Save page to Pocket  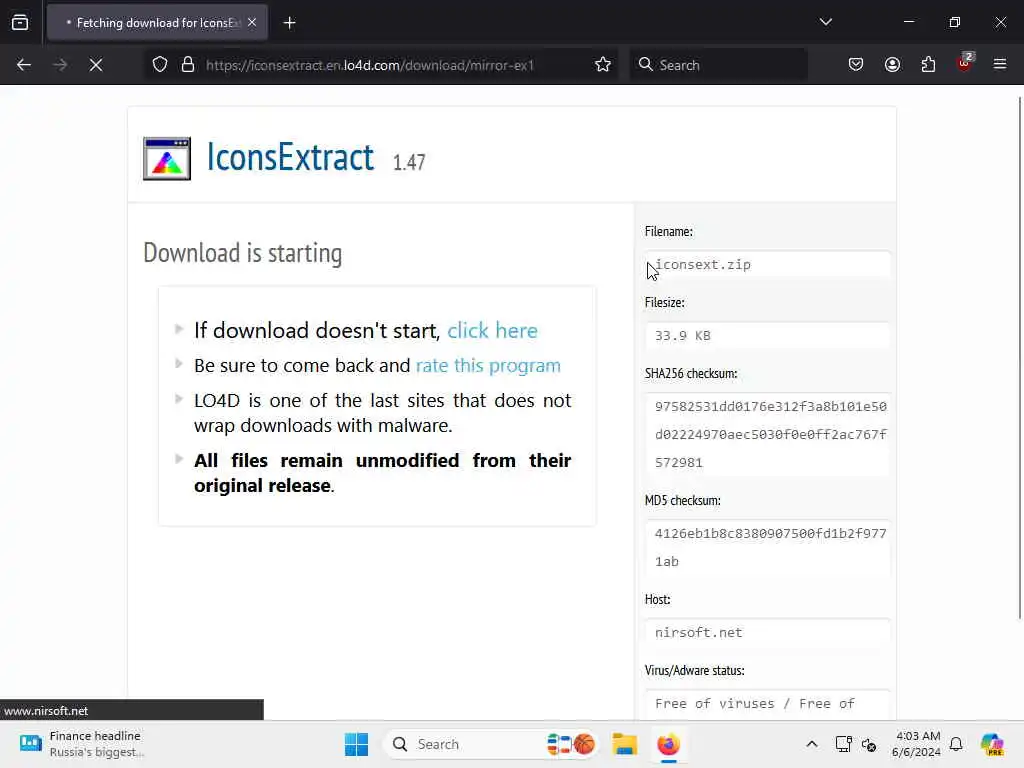[x=856, y=65]
